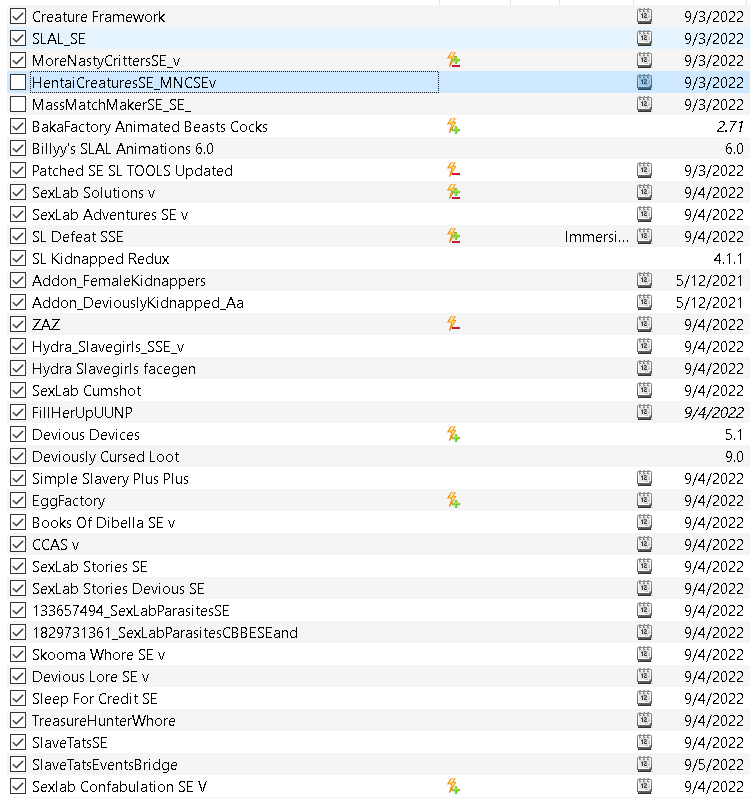
Task: Select the Skooma Whore SE v name
Action: click(99, 654)
